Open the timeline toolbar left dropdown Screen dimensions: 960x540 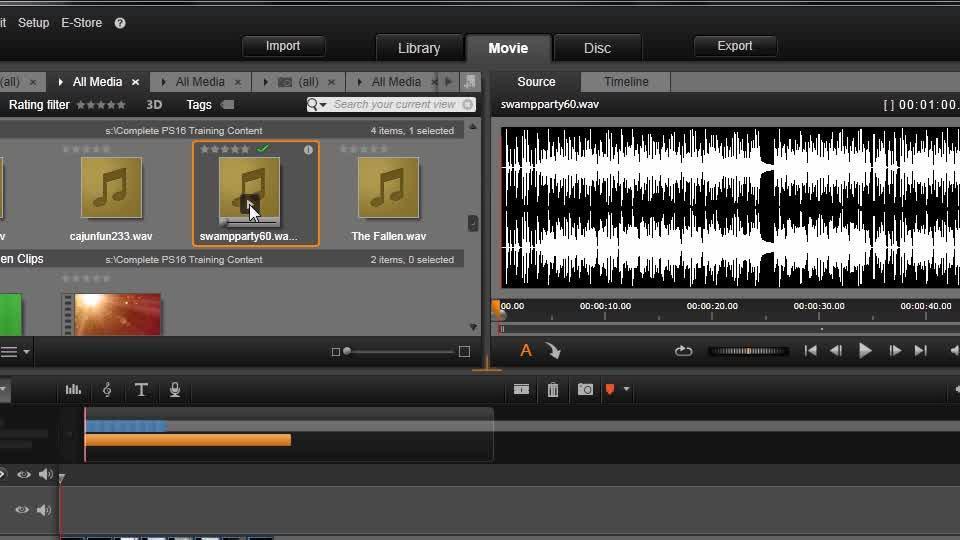3,389
